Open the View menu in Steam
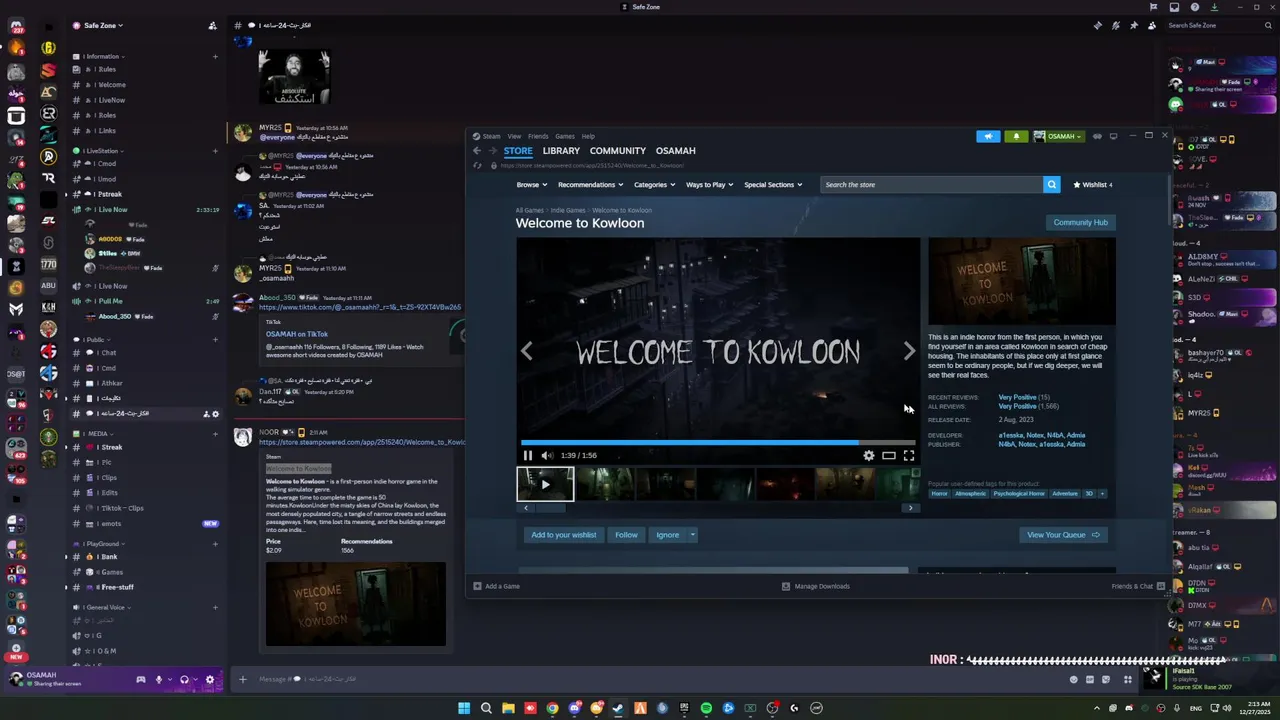Screen dimensions: 1280x720 (x=514, y=136)
